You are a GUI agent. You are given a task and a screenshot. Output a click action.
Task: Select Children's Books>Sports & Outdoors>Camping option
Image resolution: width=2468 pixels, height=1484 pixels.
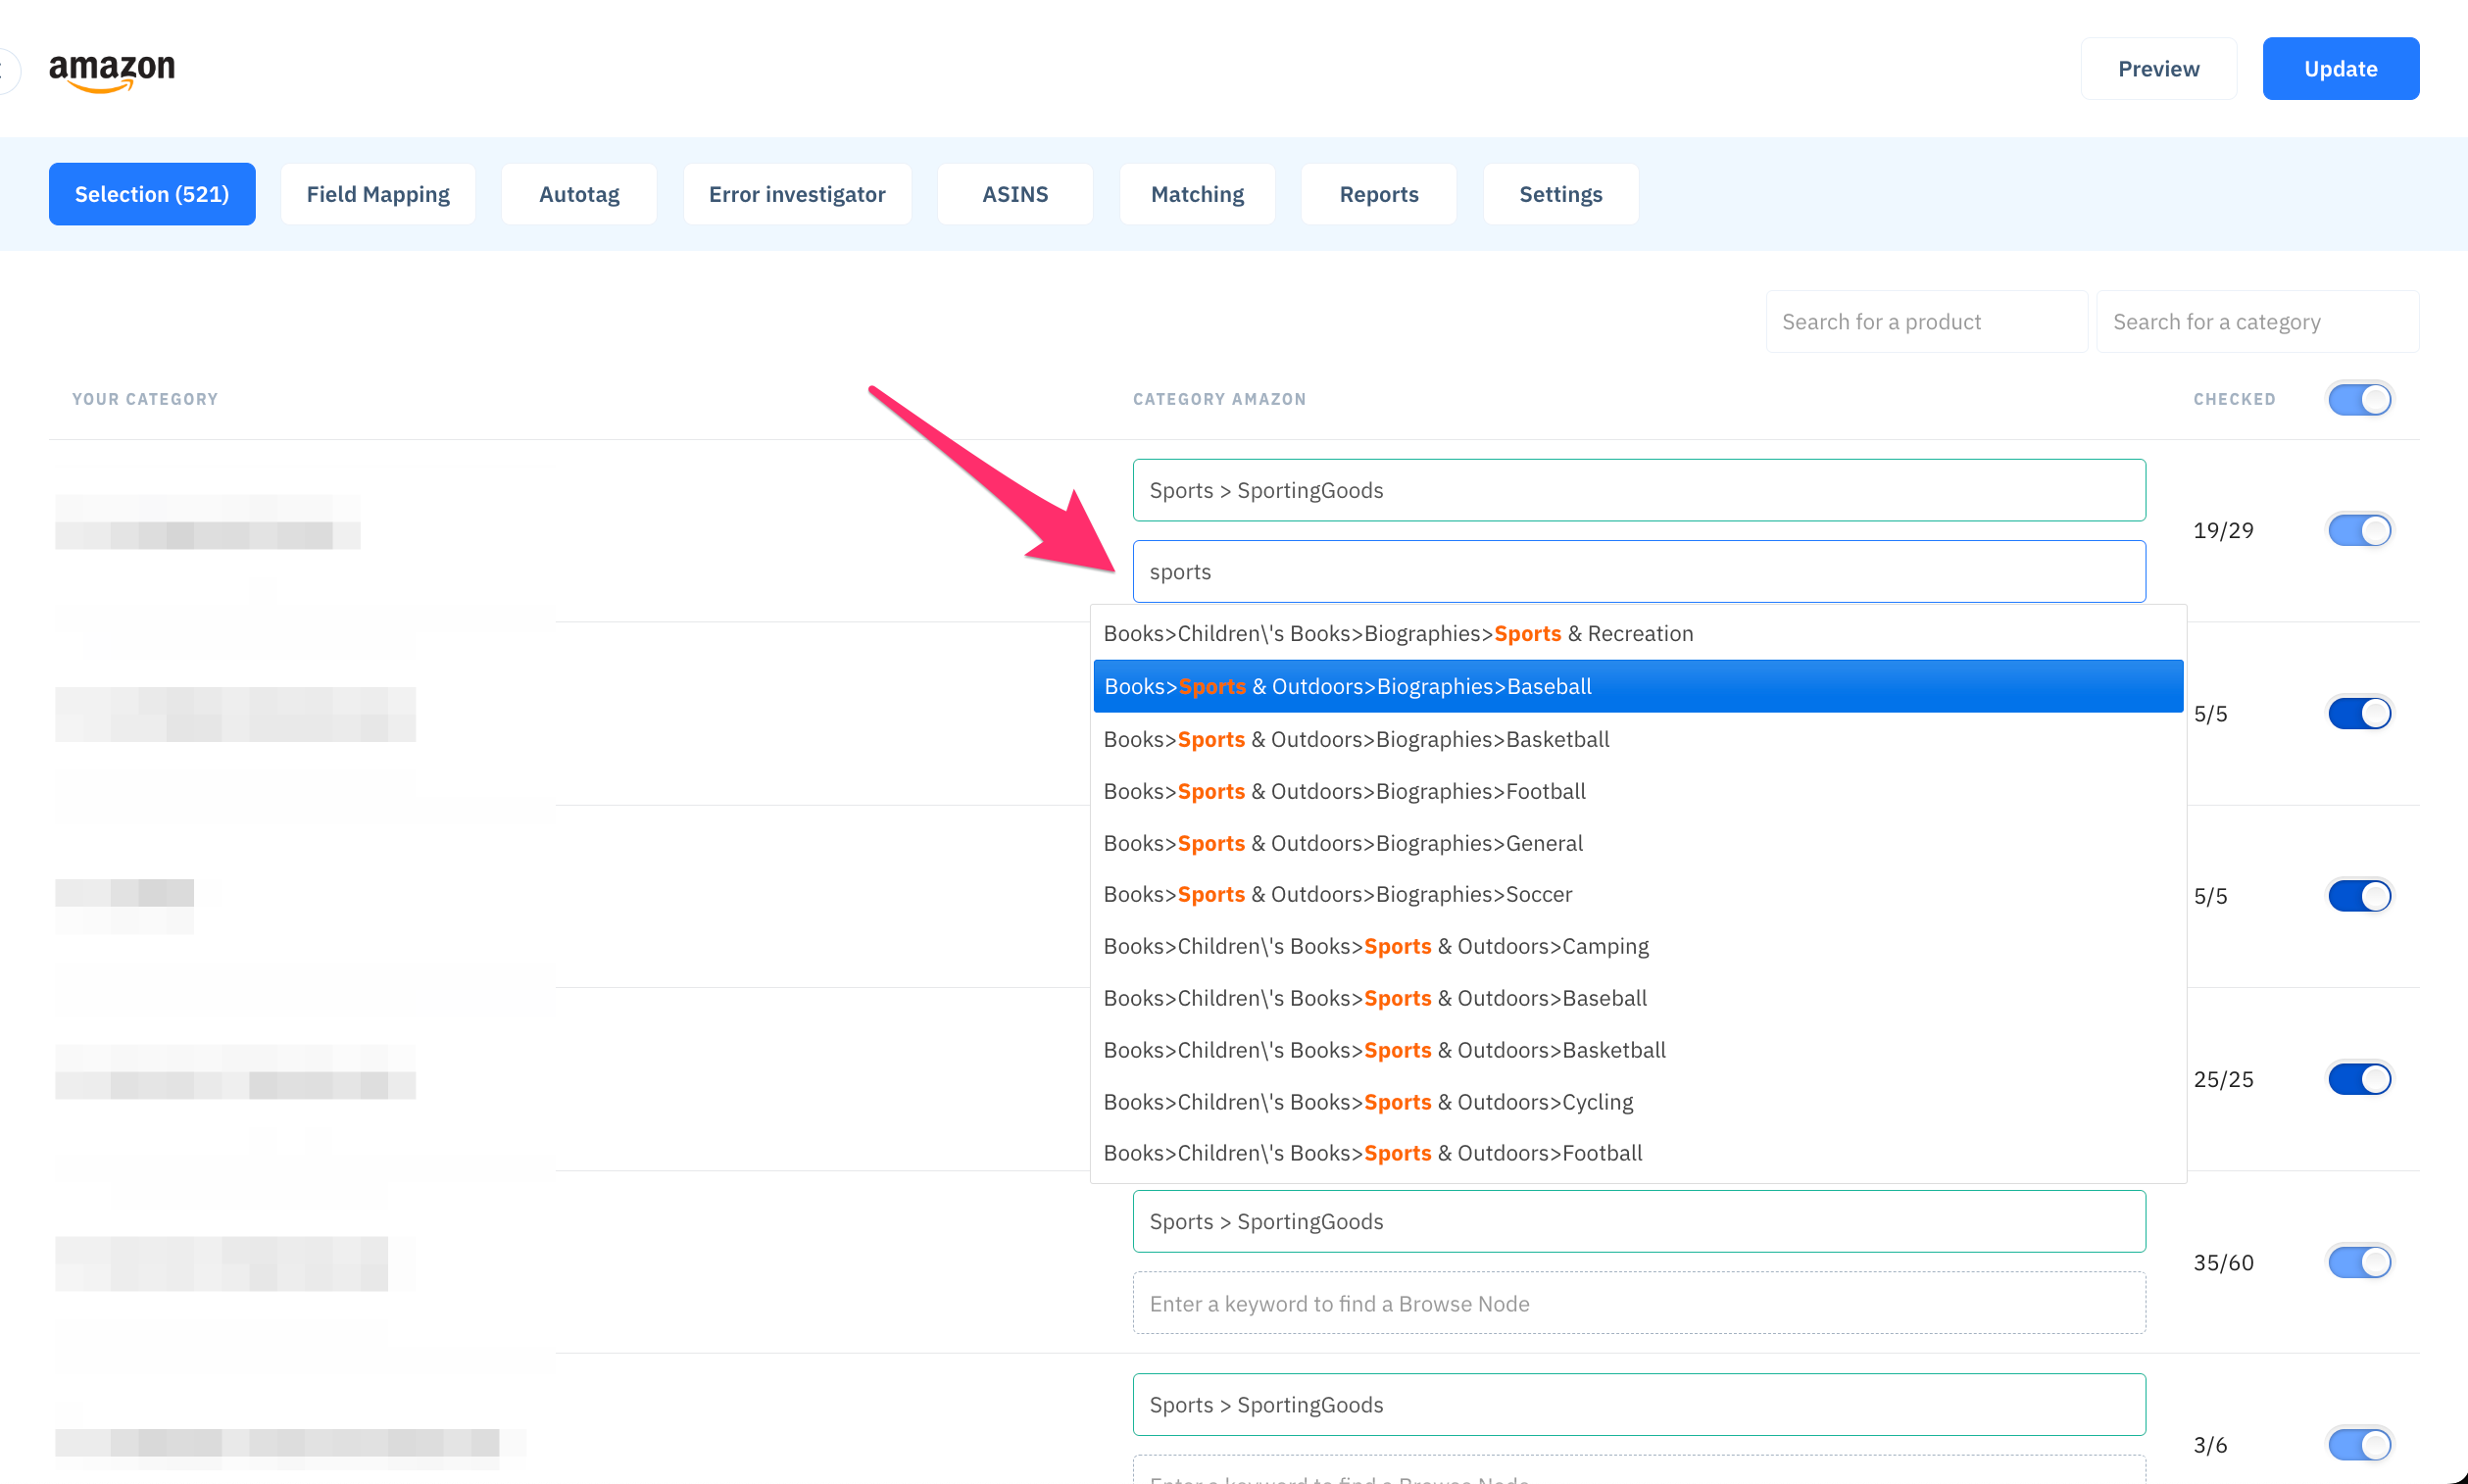[1638, 947]
